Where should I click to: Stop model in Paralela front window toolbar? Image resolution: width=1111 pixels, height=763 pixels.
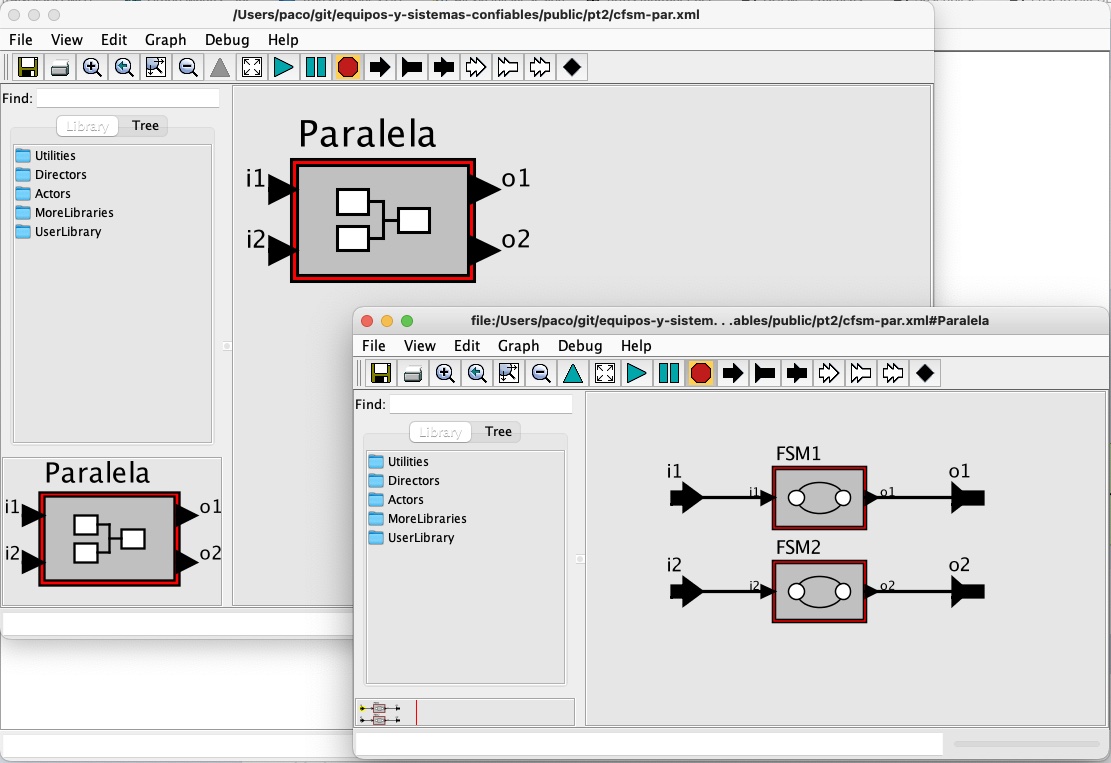[701, 373]
